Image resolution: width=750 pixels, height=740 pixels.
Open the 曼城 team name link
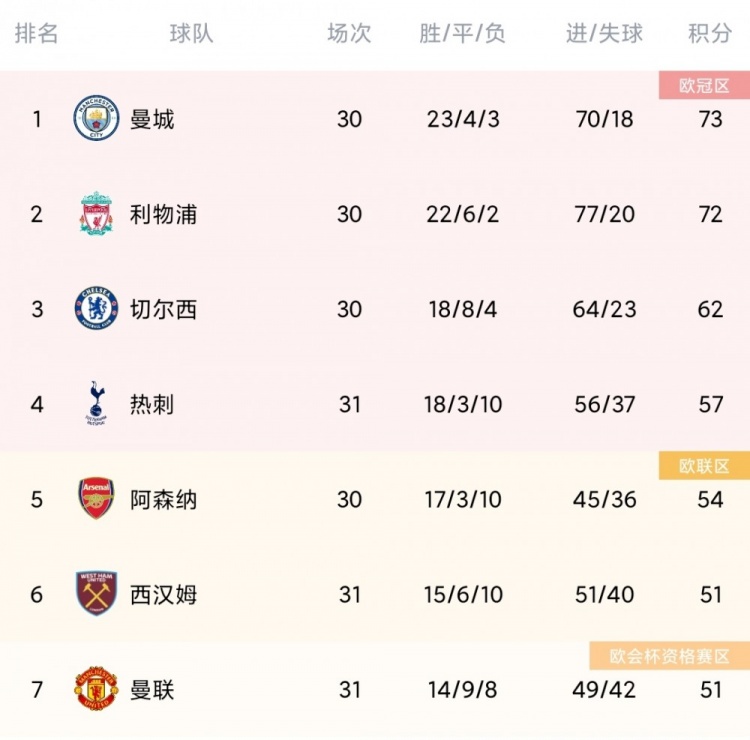(x=152, y=119)
